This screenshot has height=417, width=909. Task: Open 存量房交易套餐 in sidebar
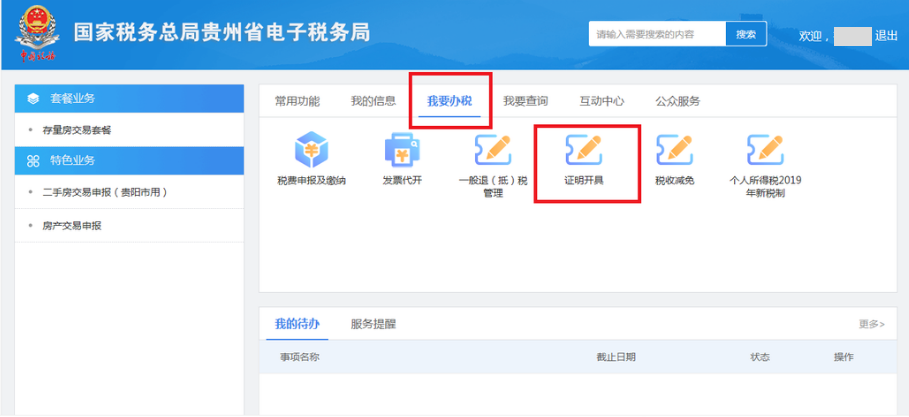[x=77, y=130]
